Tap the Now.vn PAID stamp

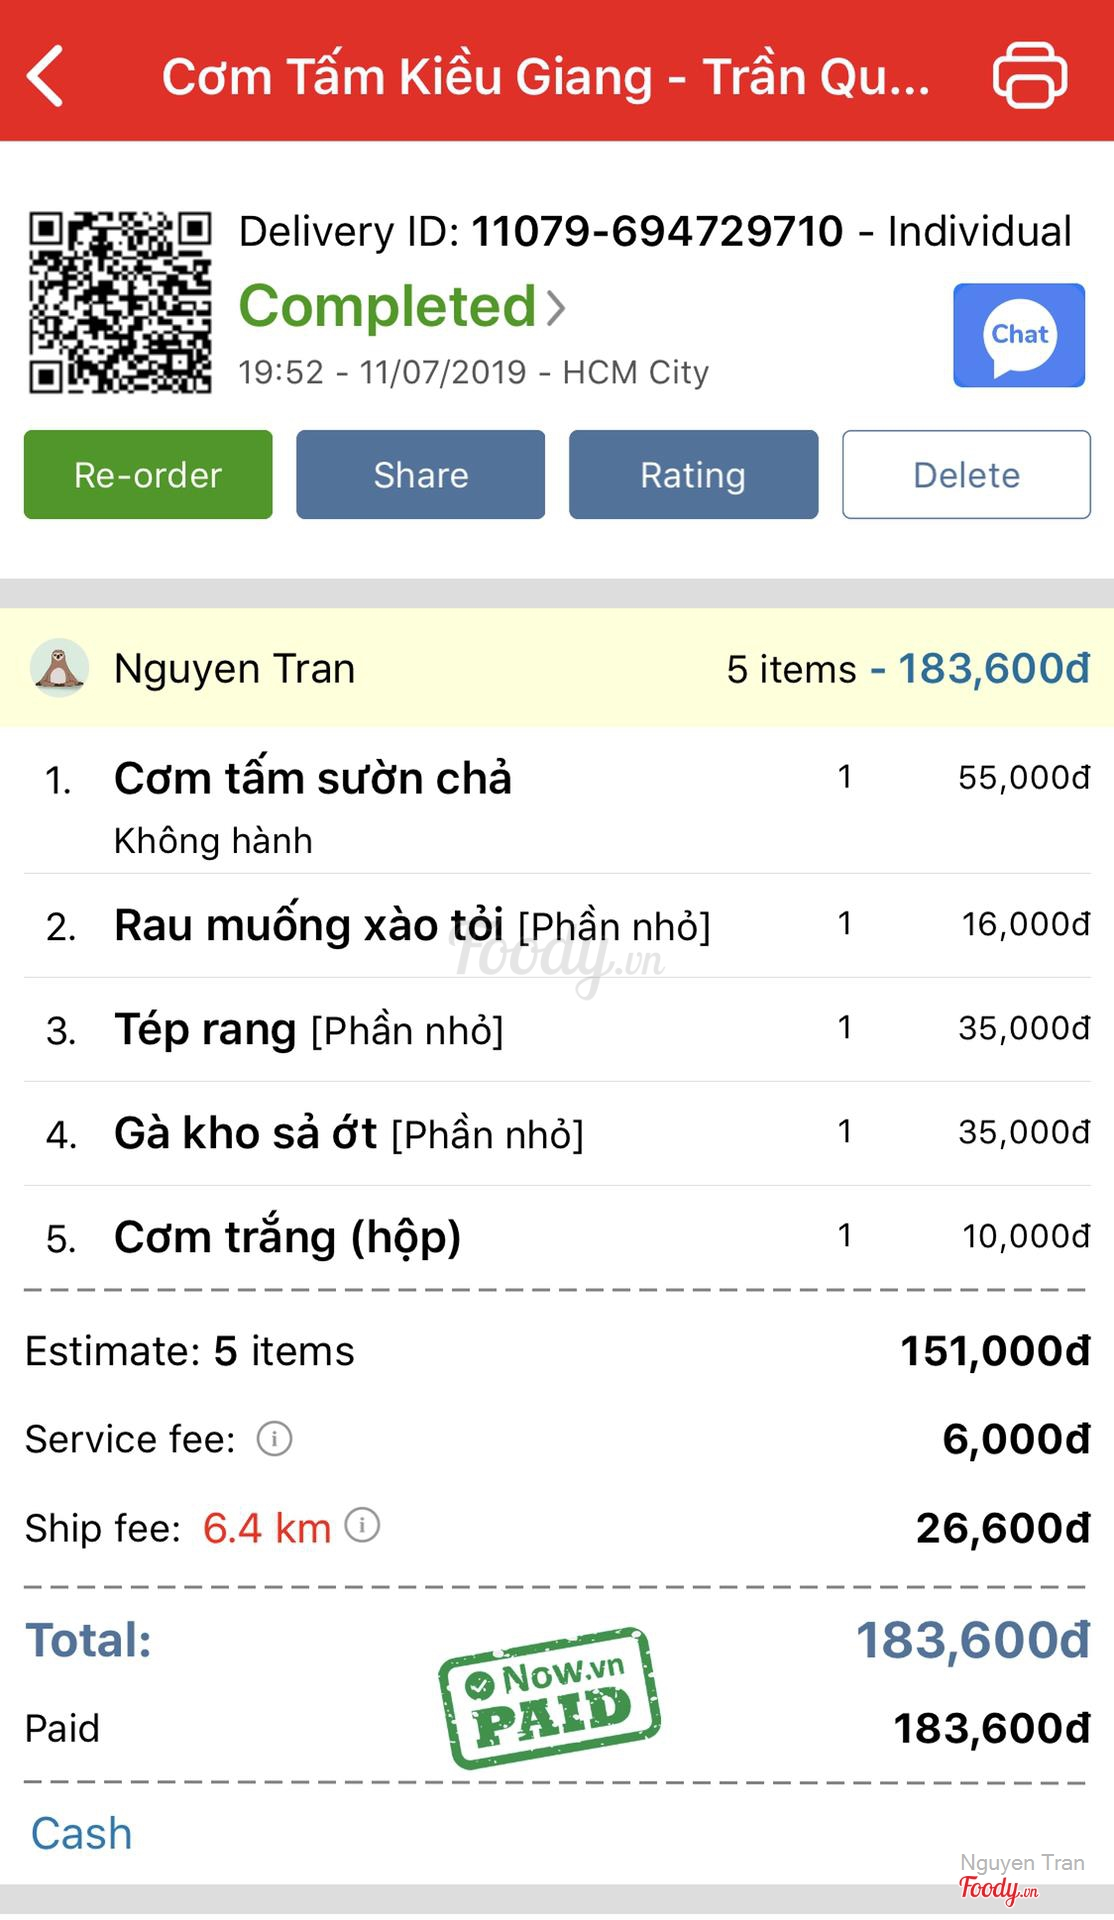[x=549, y=1699]
